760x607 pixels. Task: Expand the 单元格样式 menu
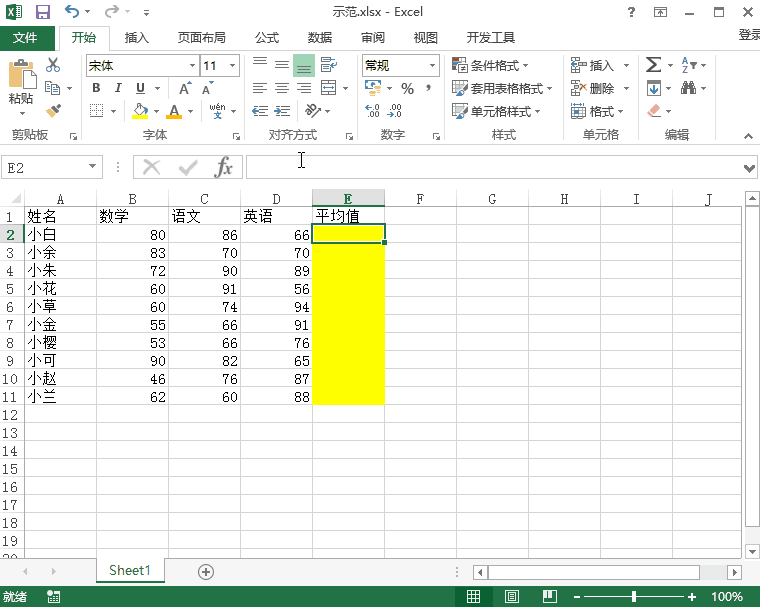[x=496, y=111]
